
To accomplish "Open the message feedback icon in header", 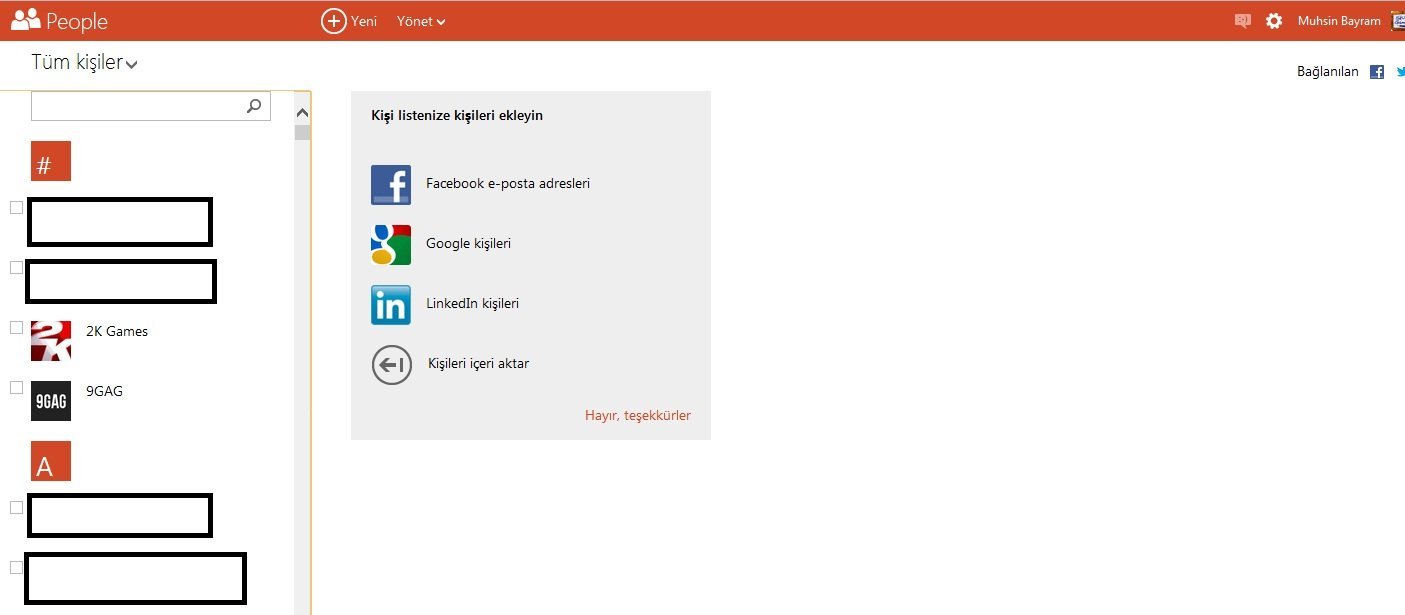I will 1243,21.
